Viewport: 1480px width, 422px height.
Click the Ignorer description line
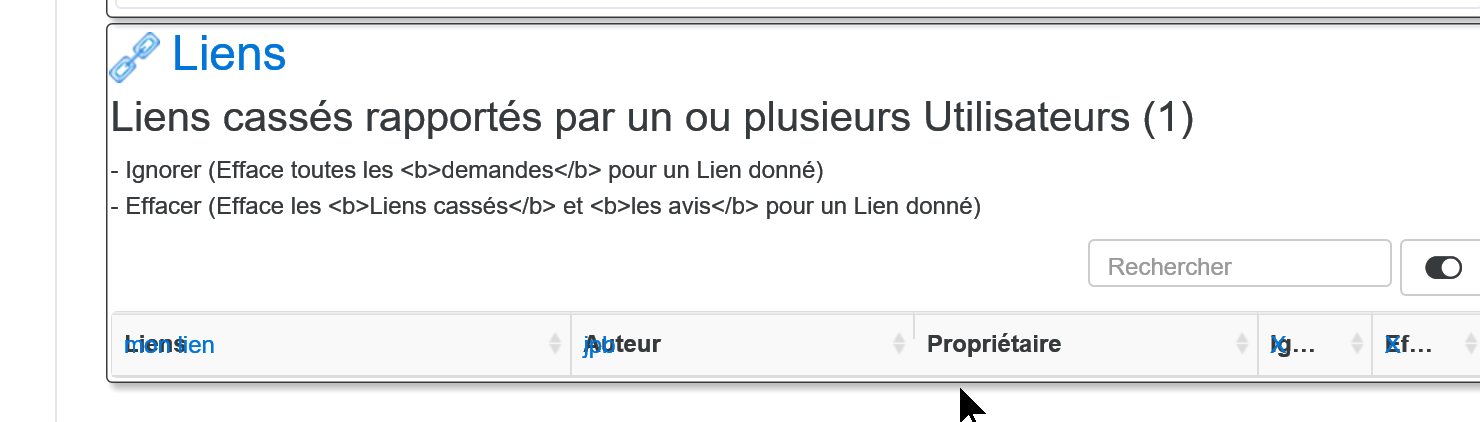[467, 170]
